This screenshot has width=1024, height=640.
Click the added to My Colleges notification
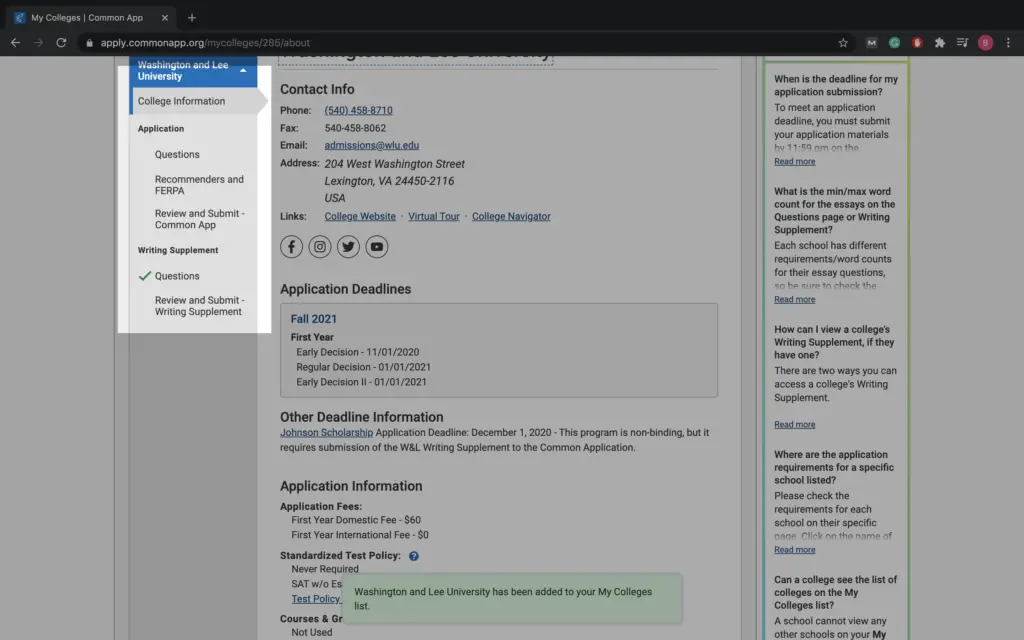[512, 599]
